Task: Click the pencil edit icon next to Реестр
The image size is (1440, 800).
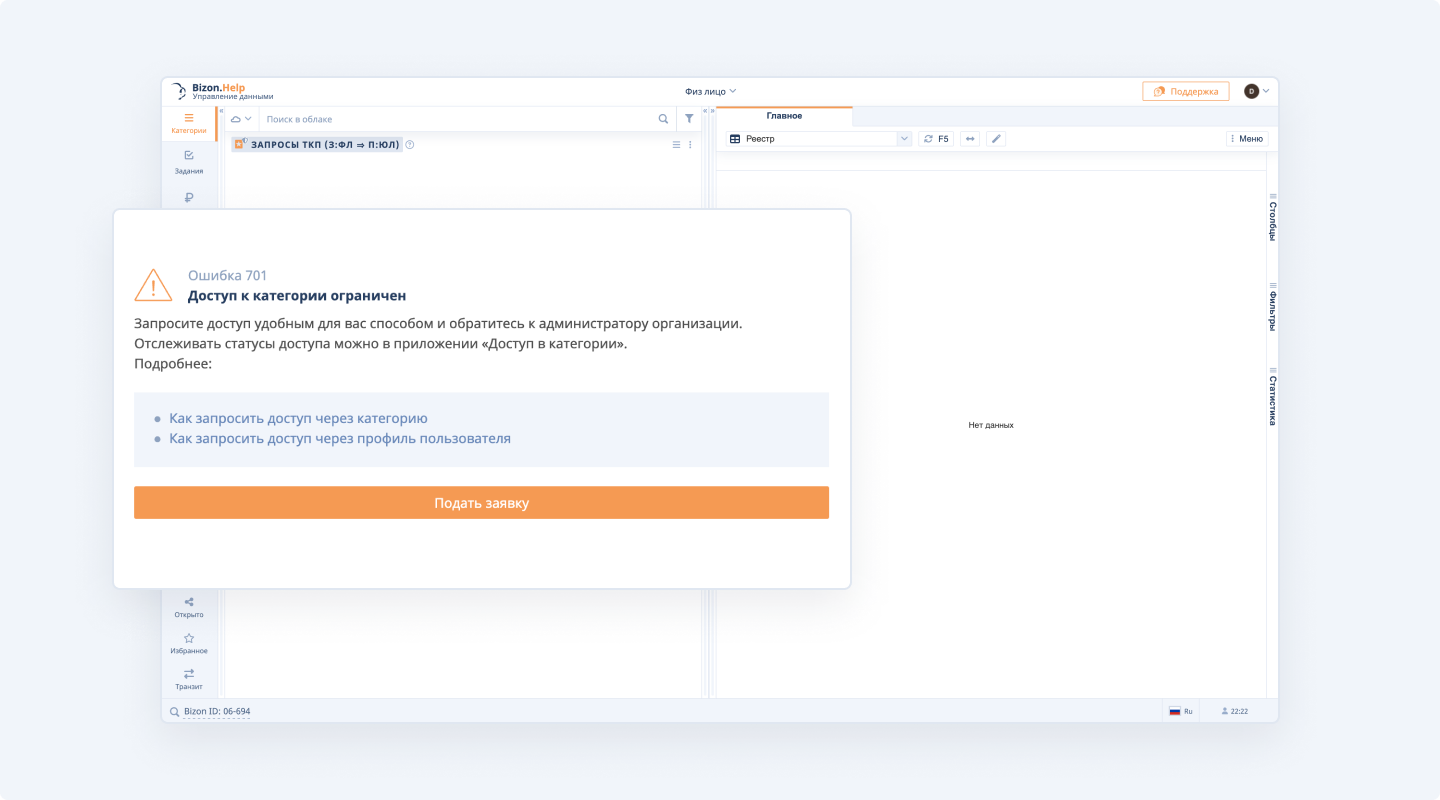Action: click(x=995, y=138)
